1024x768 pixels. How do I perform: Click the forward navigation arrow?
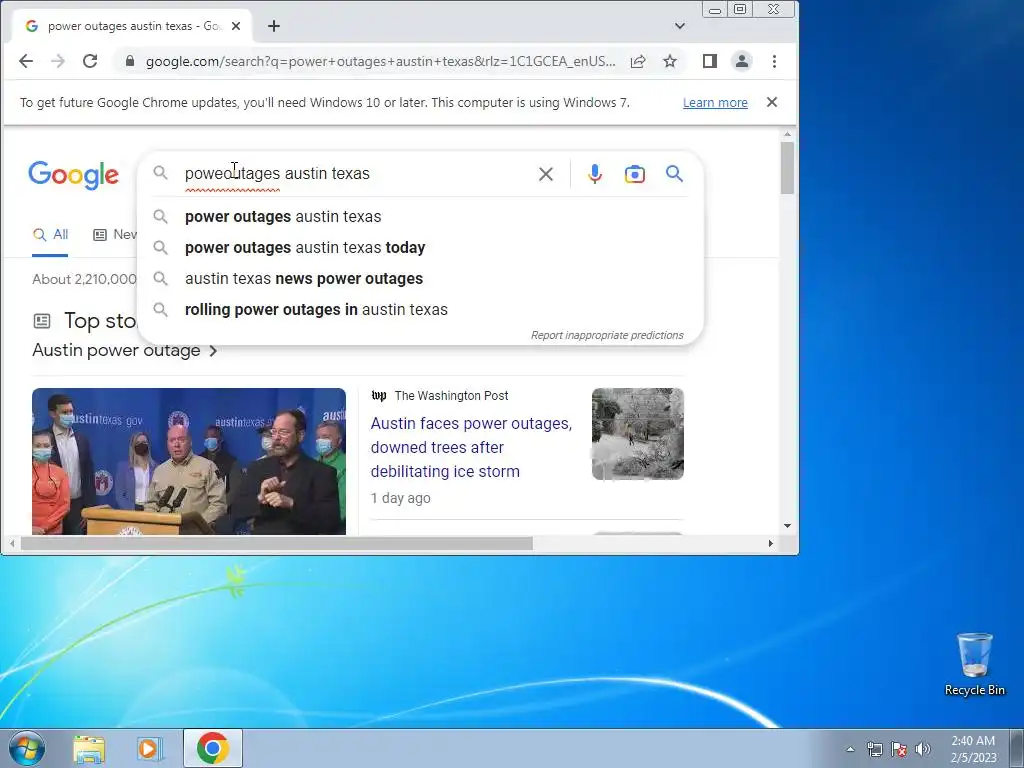(x=58, y=61)
